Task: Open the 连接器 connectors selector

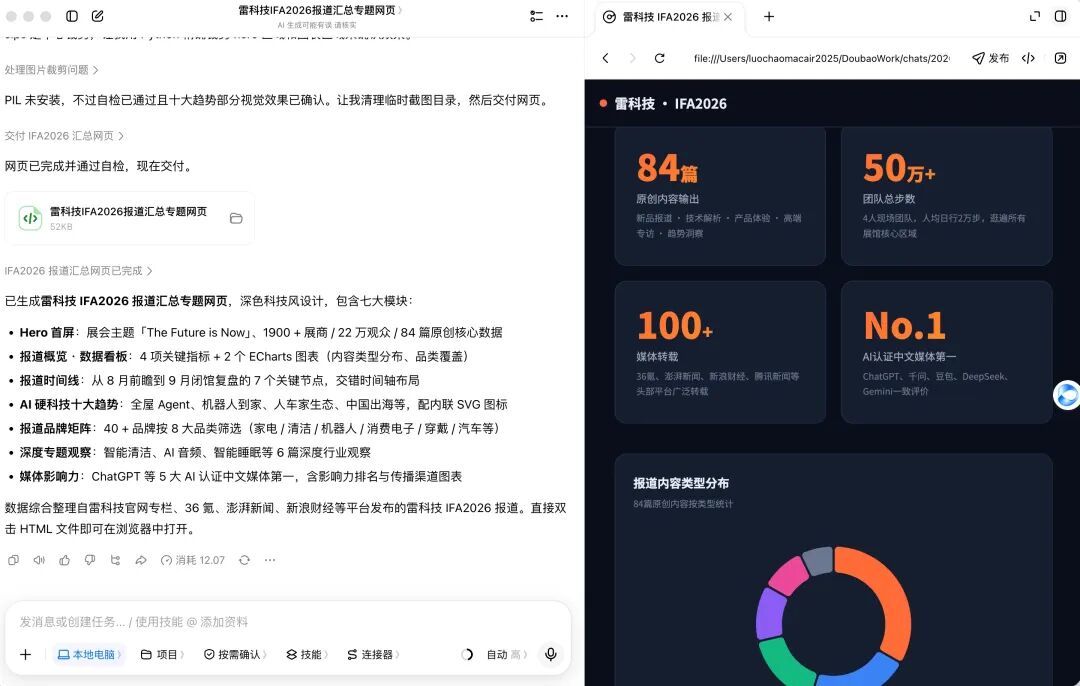Action: pos(373,655)
